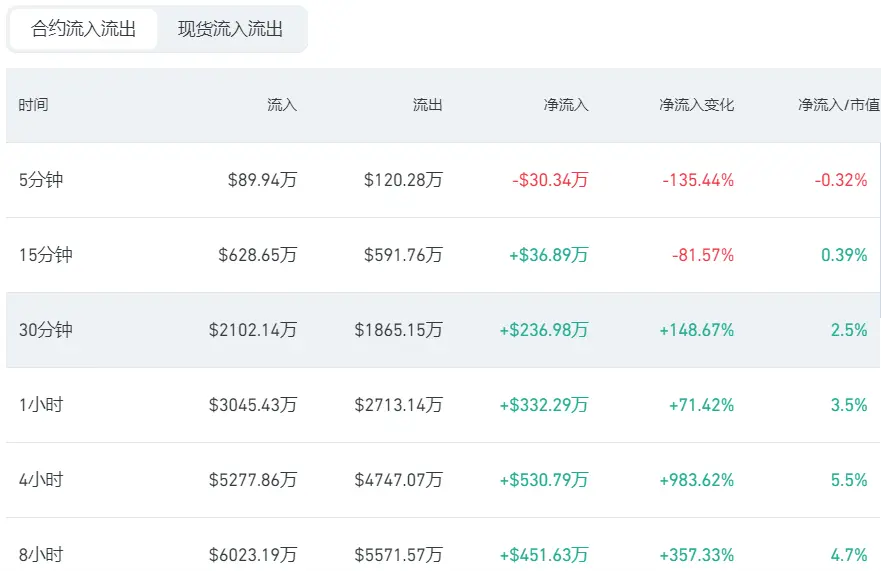881x571 pixels.
Task: Sort by 净流入/市值 column header
Action: click(839, 105)
